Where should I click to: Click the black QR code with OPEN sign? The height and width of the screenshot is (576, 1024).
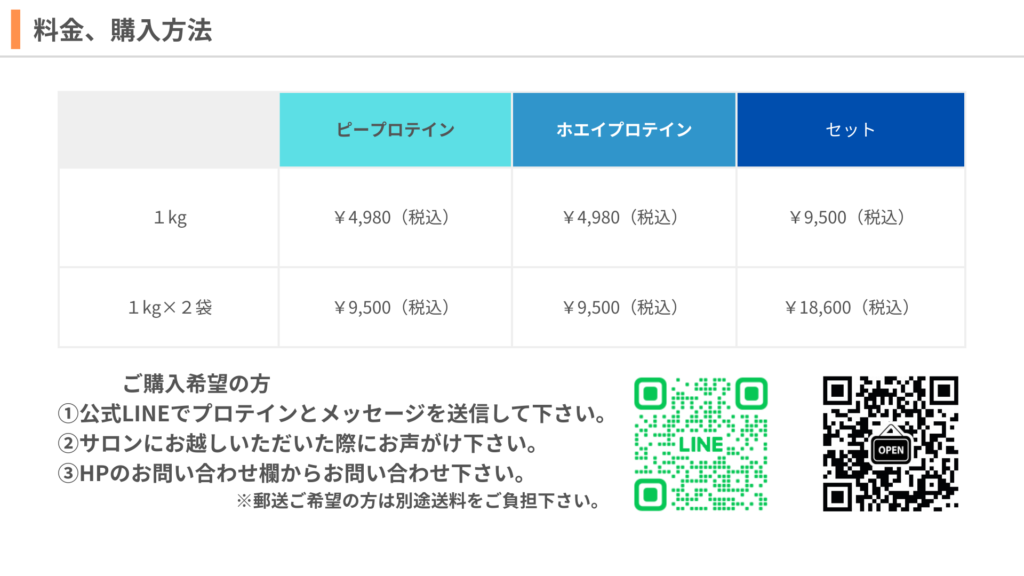coord(890,443)
